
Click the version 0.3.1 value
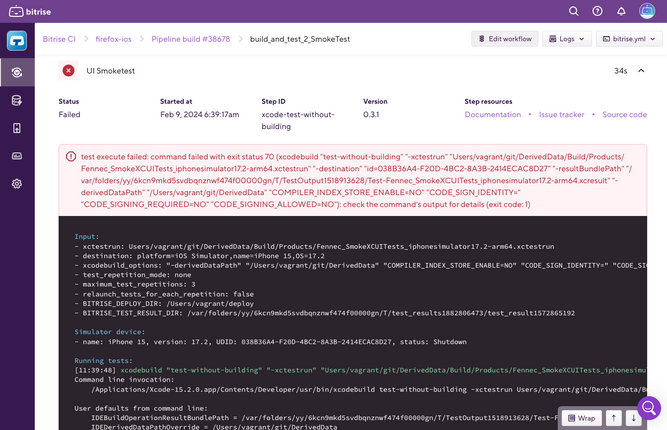(371, 114)
